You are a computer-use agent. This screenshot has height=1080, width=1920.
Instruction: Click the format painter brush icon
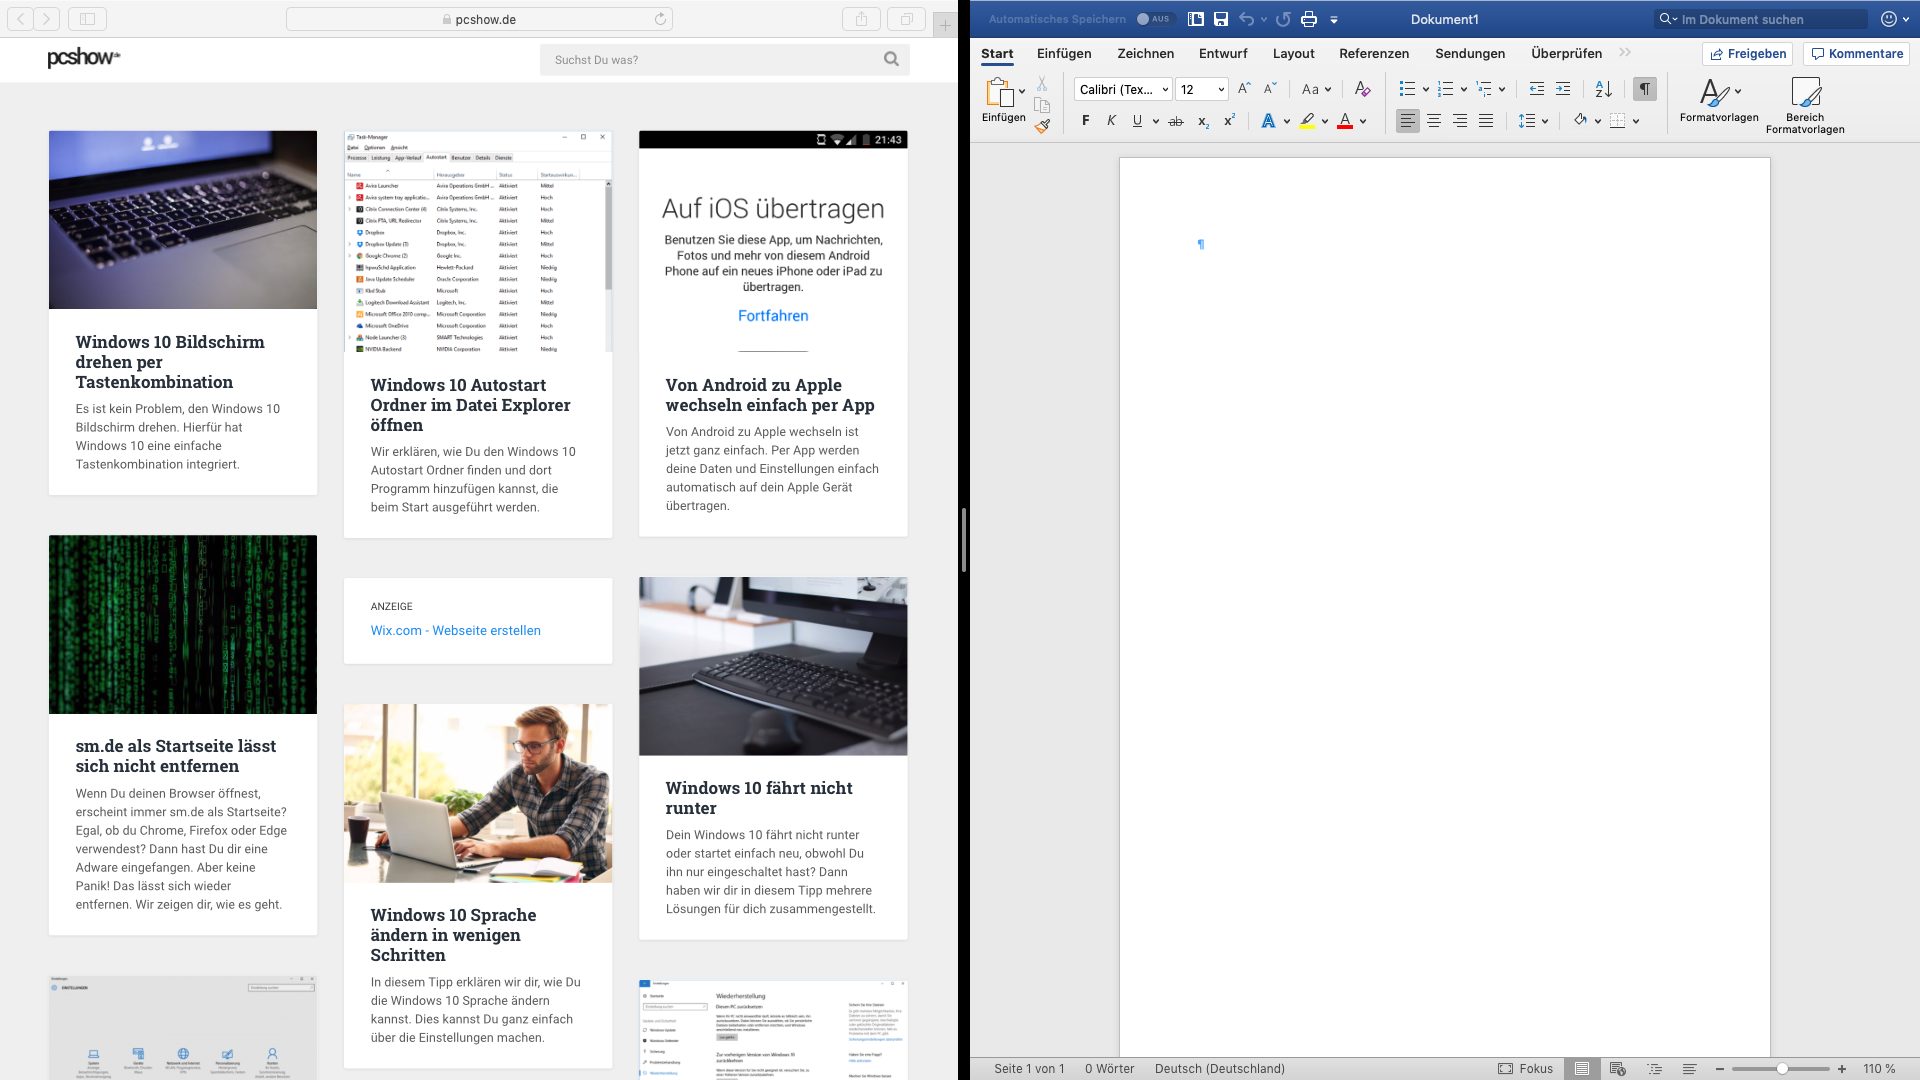1042,127
